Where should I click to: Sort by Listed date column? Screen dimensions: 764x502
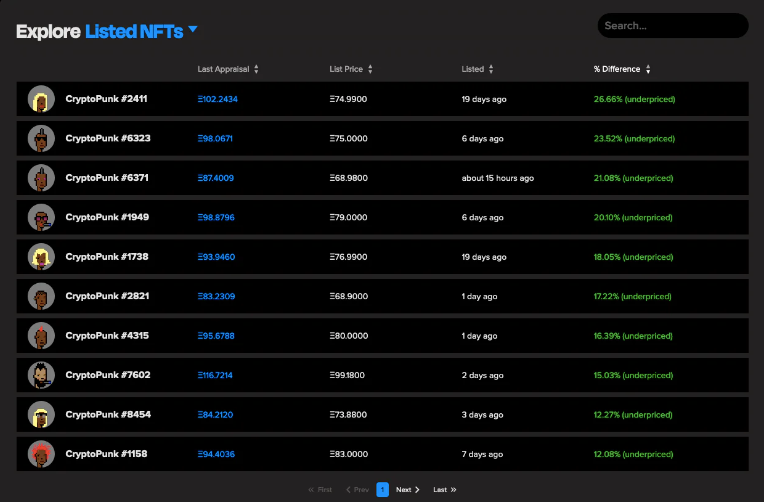coord(477,69)
